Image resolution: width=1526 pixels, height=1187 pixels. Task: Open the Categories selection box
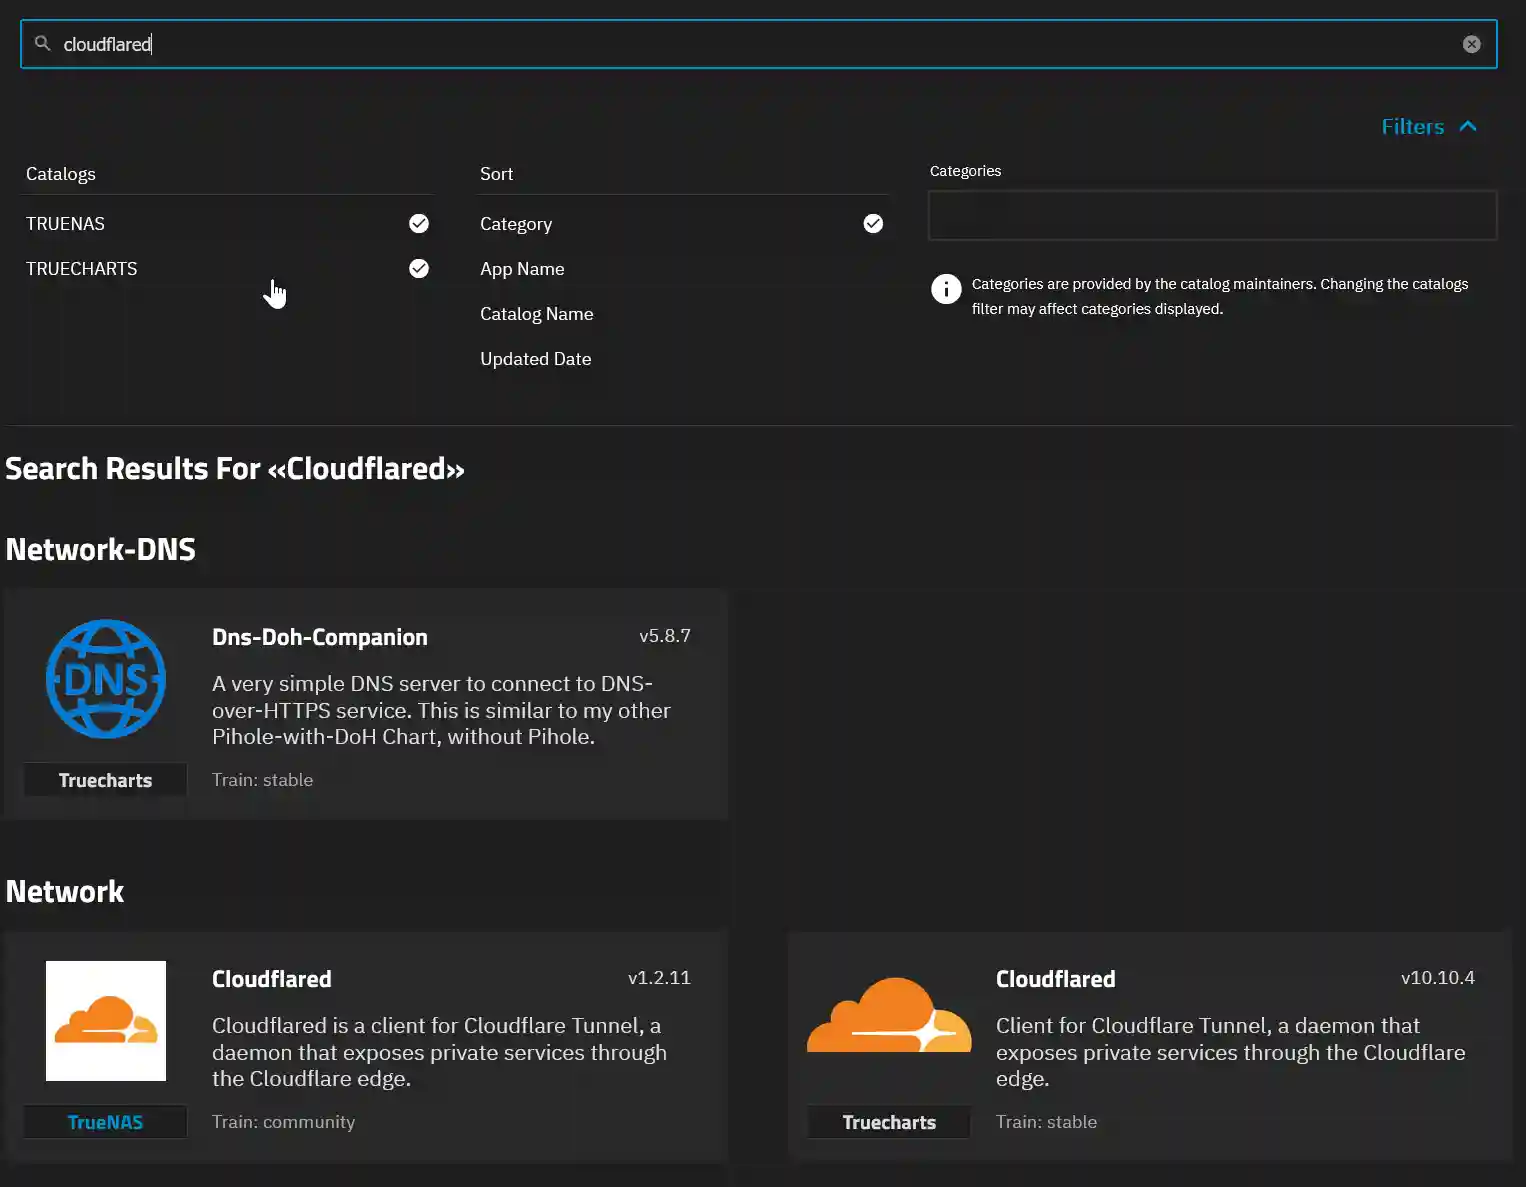[x=1212, y=215]
